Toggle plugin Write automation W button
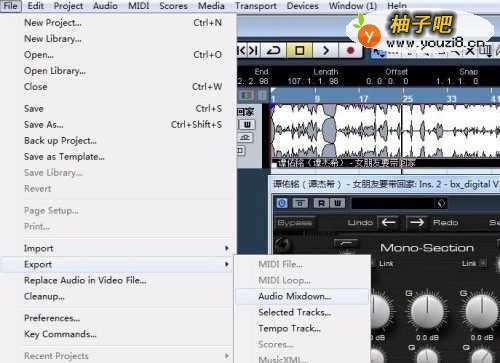This screenshot has width=500, height=363. [337, 203]
